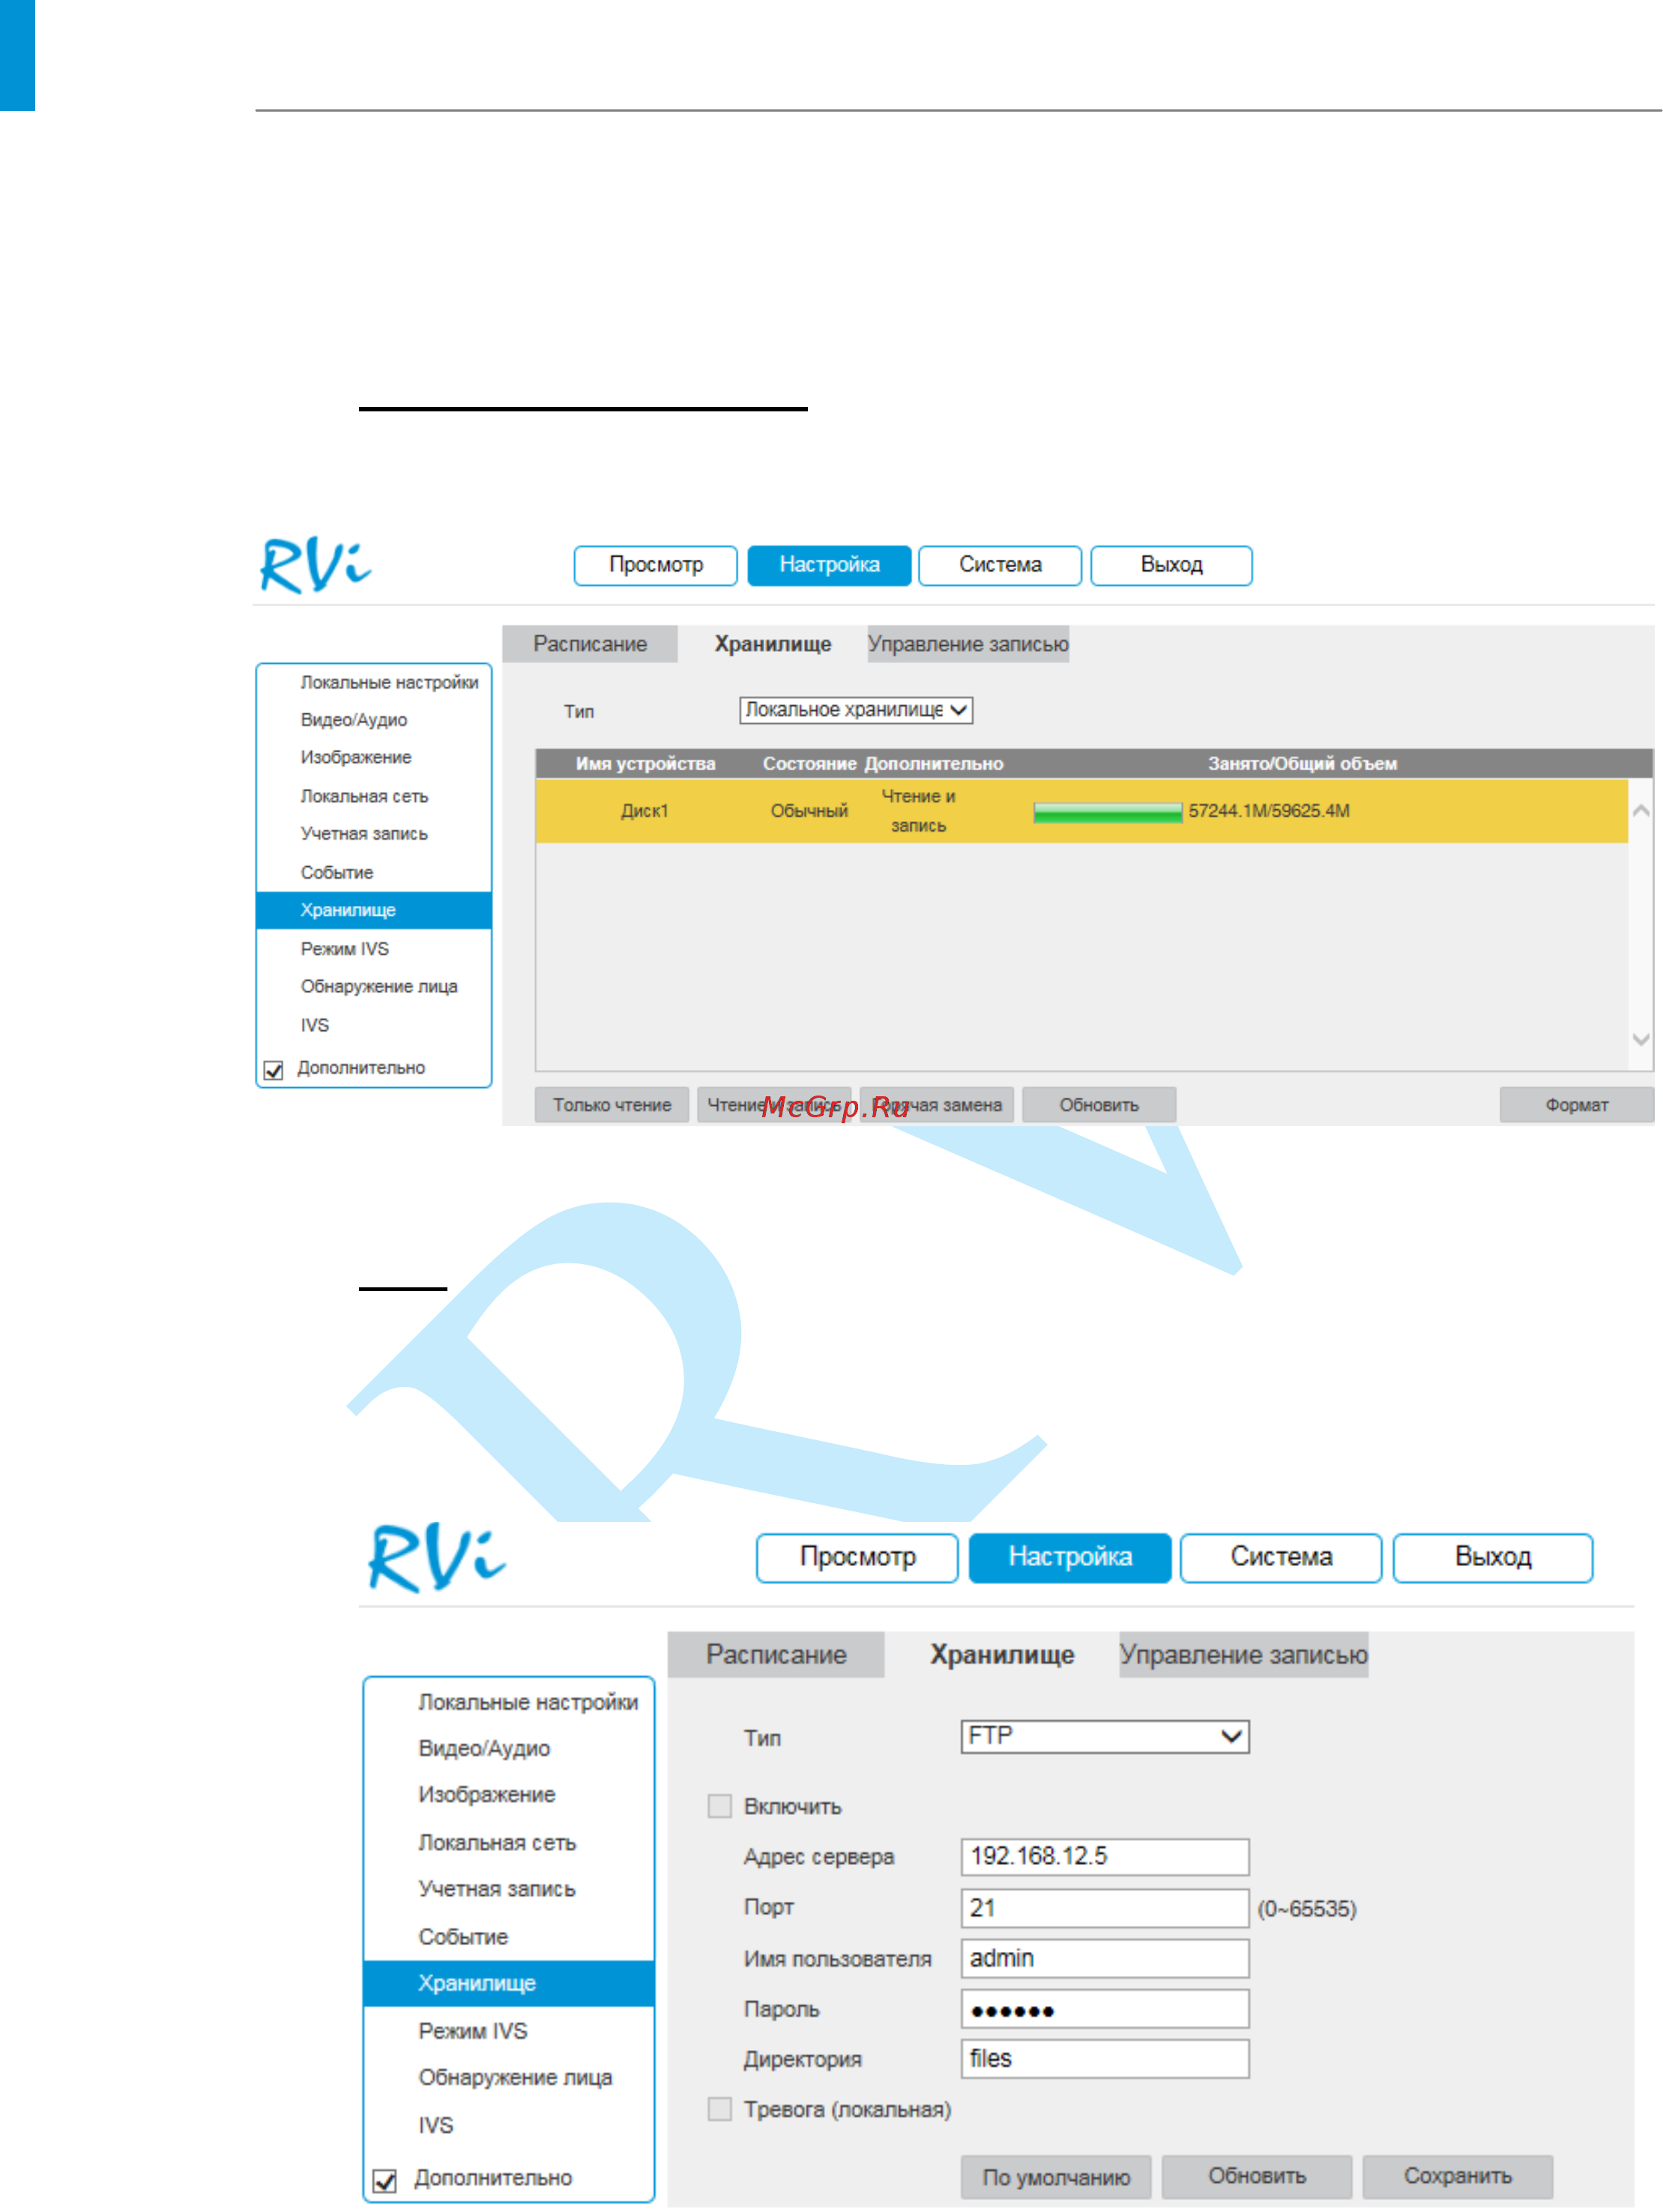Open Система in the local storage screenshot
The height and width of the screenshot is (2212, 1663).
pos(1000,565)
